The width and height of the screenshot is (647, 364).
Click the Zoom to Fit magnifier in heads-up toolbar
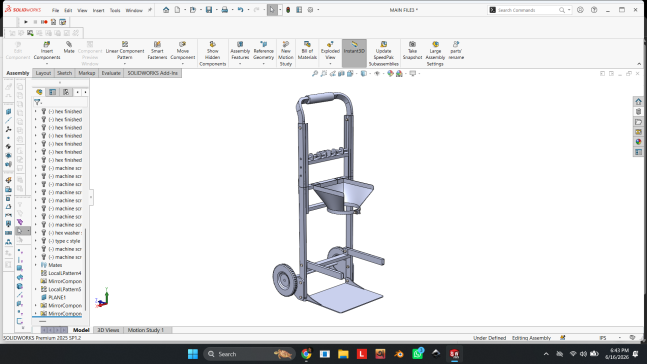pos(315,73)
